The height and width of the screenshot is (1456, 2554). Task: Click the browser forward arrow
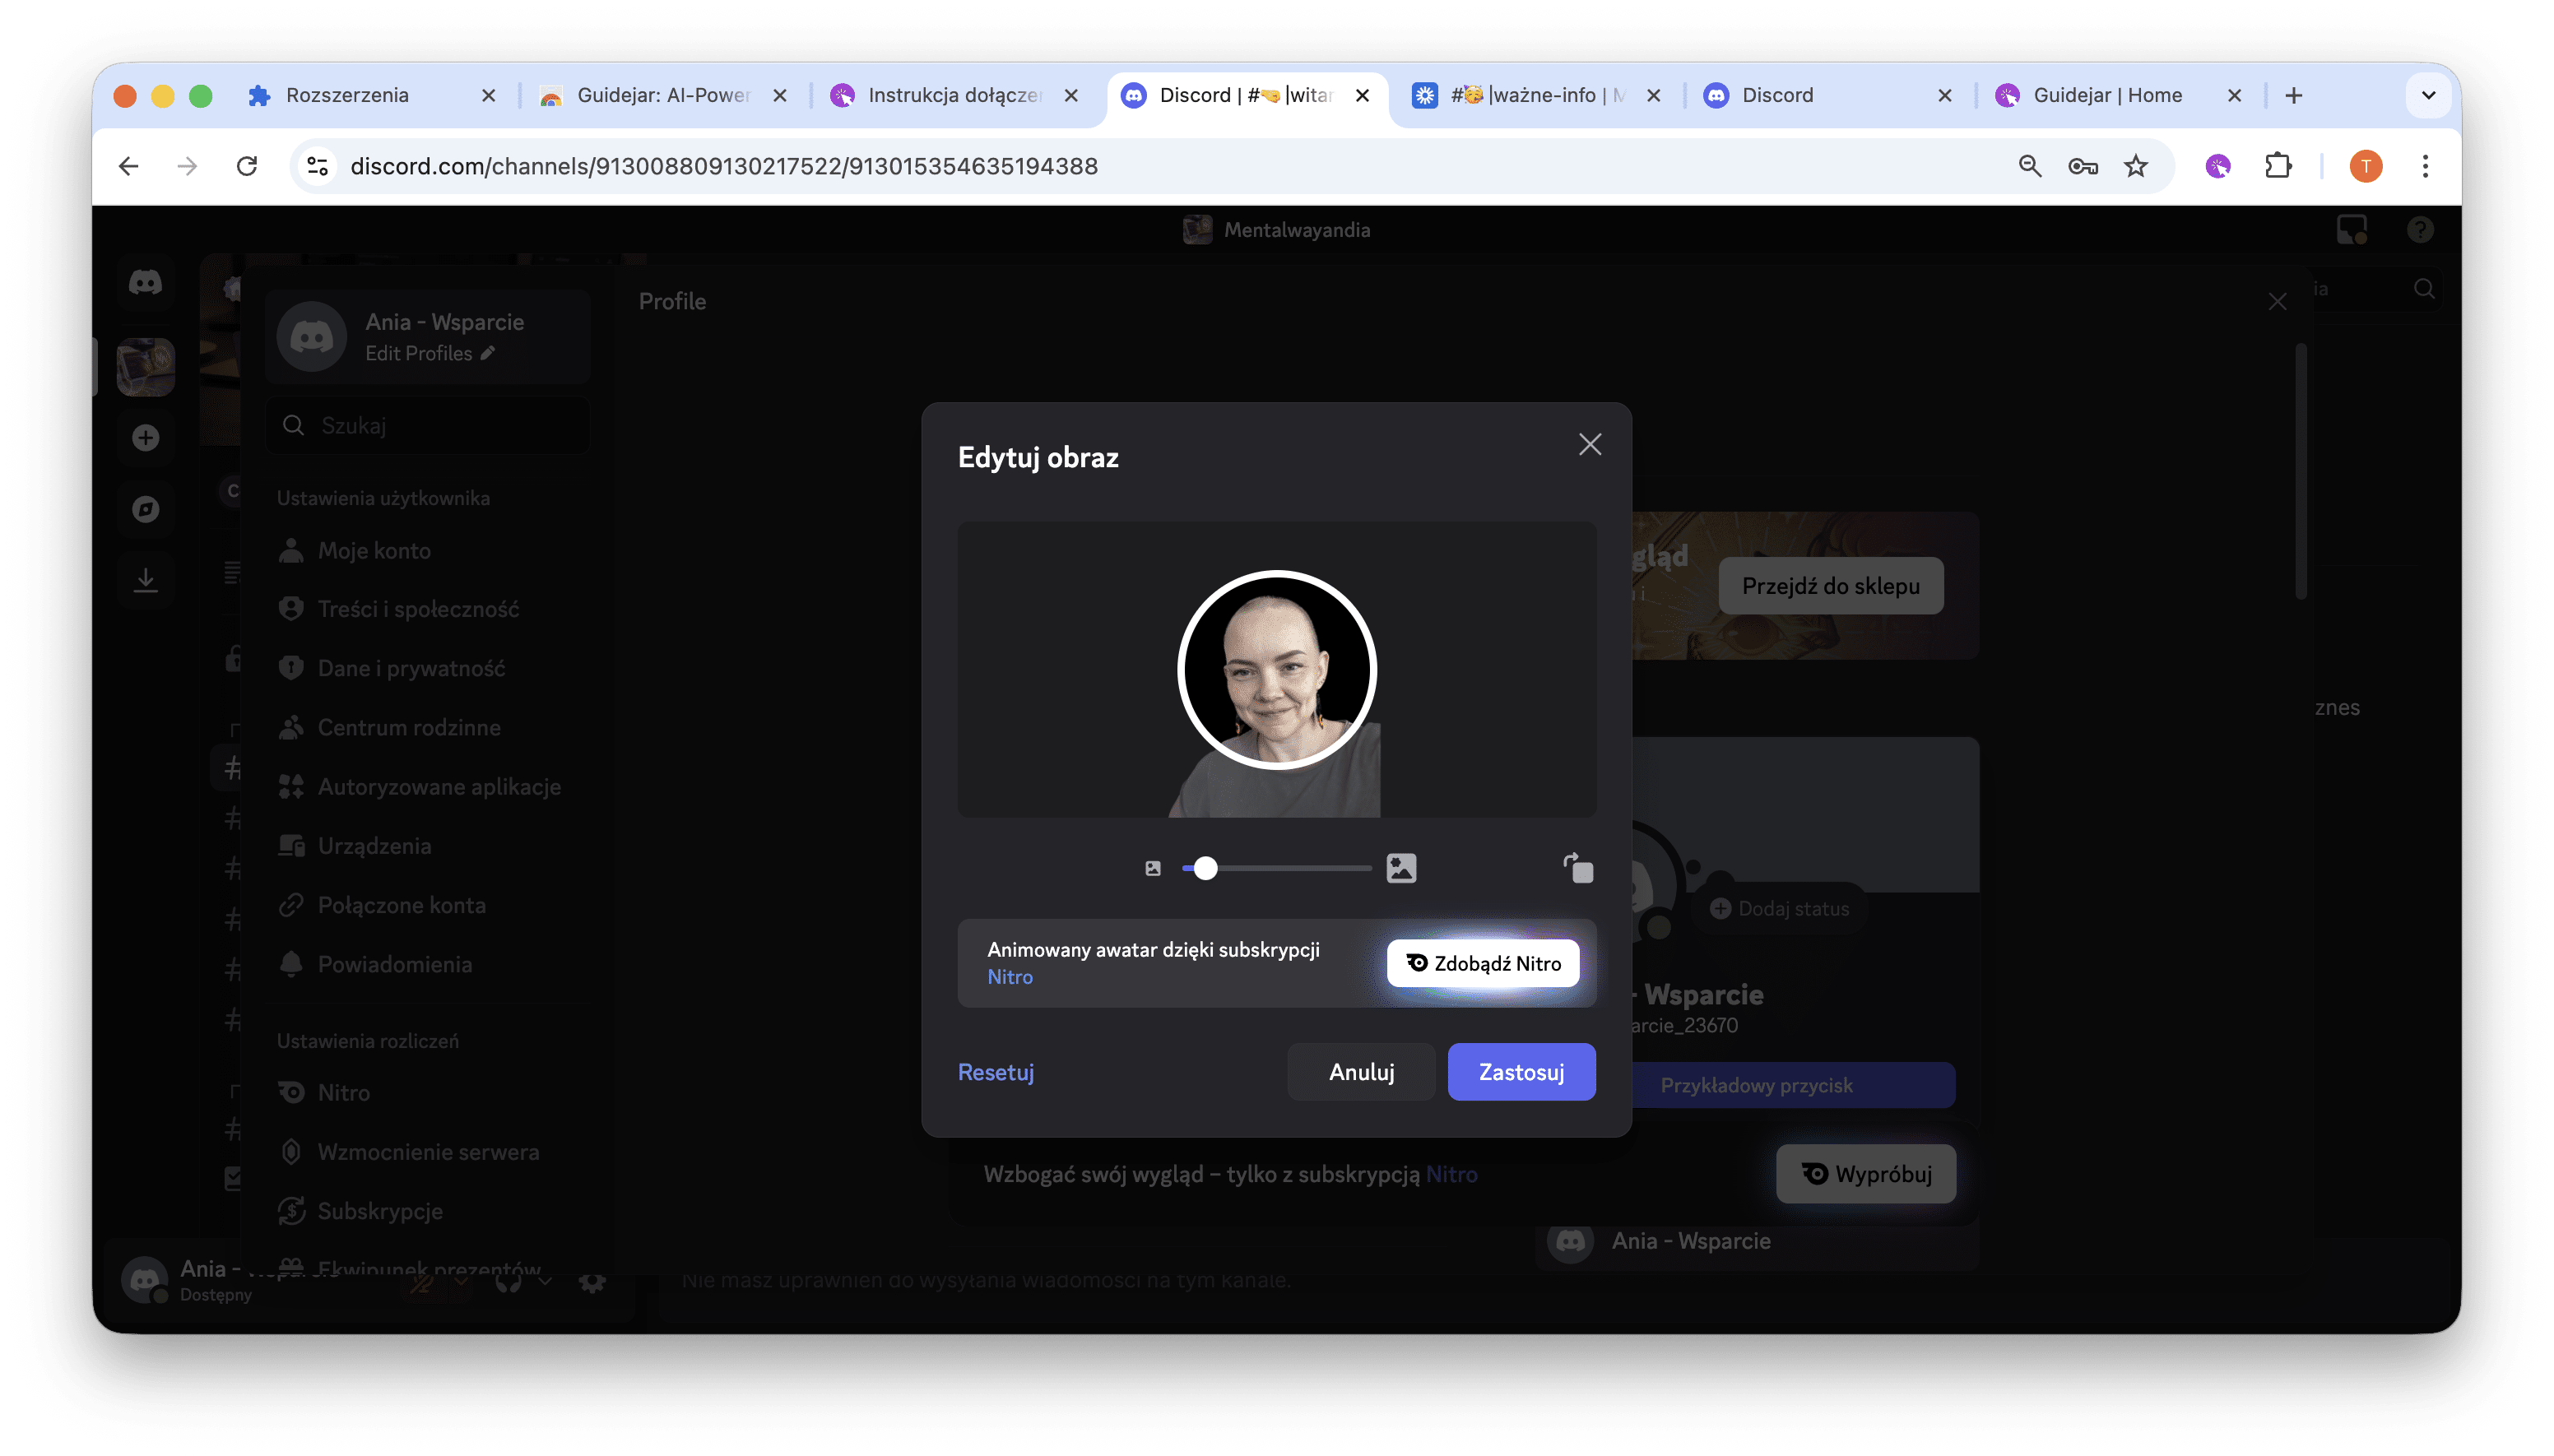187,166
